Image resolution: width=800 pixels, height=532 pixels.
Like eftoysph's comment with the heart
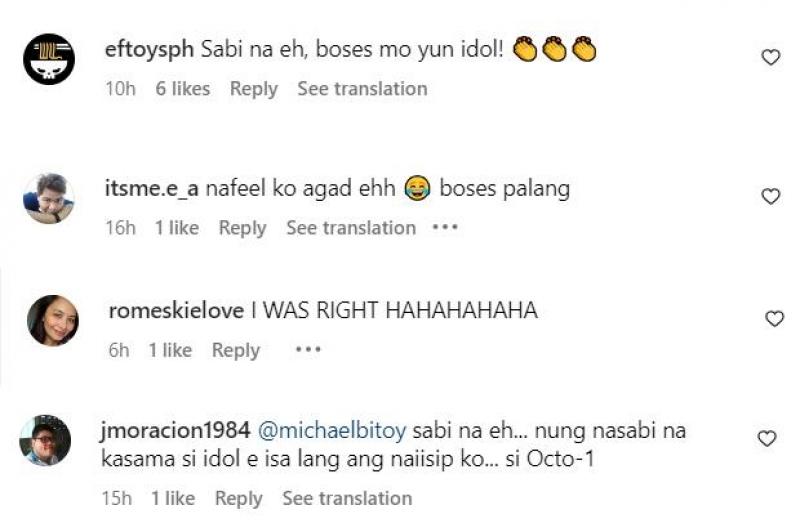point(770,58)
